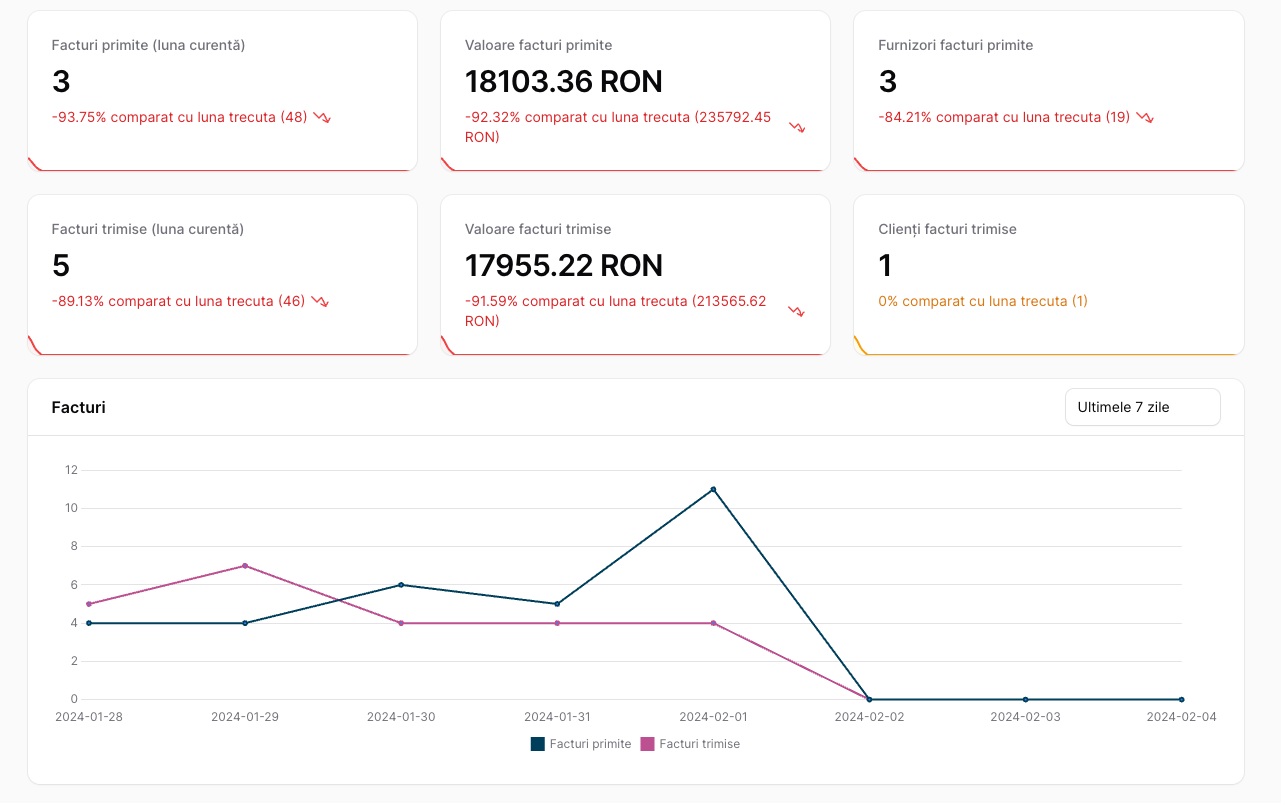Screen dimensions: 1281x803
Task: Click the trend-down icon in Facturi primite card
Action: 322,117
